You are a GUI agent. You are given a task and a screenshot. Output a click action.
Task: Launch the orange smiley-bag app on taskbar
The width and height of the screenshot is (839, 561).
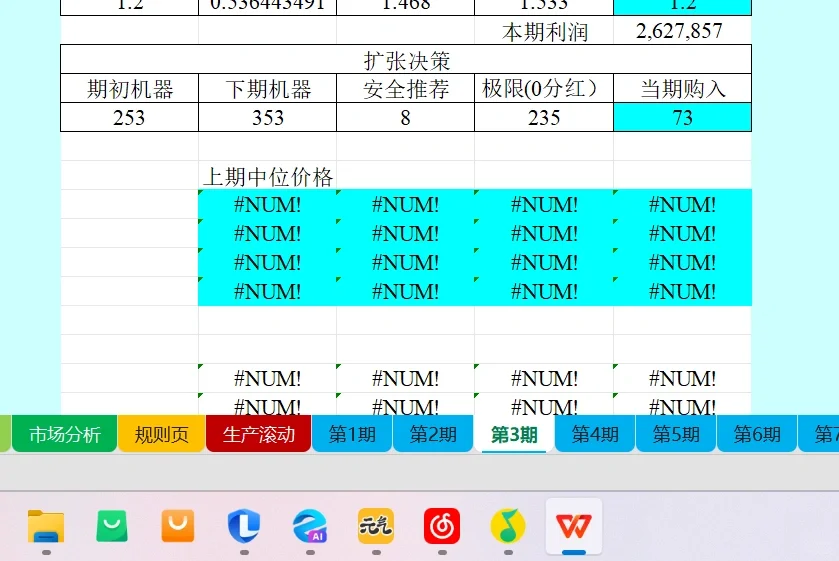pos(178,526)
